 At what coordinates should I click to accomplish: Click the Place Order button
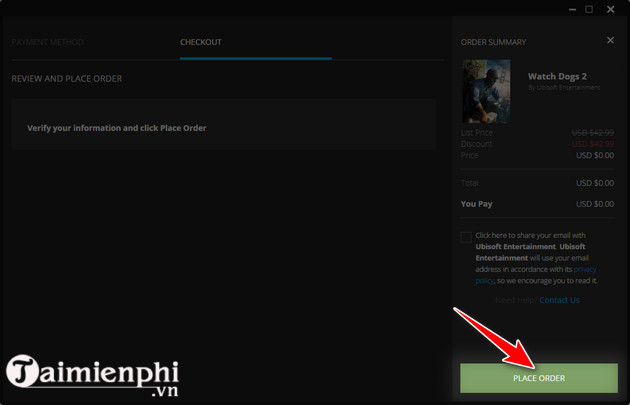coord(538,378)
